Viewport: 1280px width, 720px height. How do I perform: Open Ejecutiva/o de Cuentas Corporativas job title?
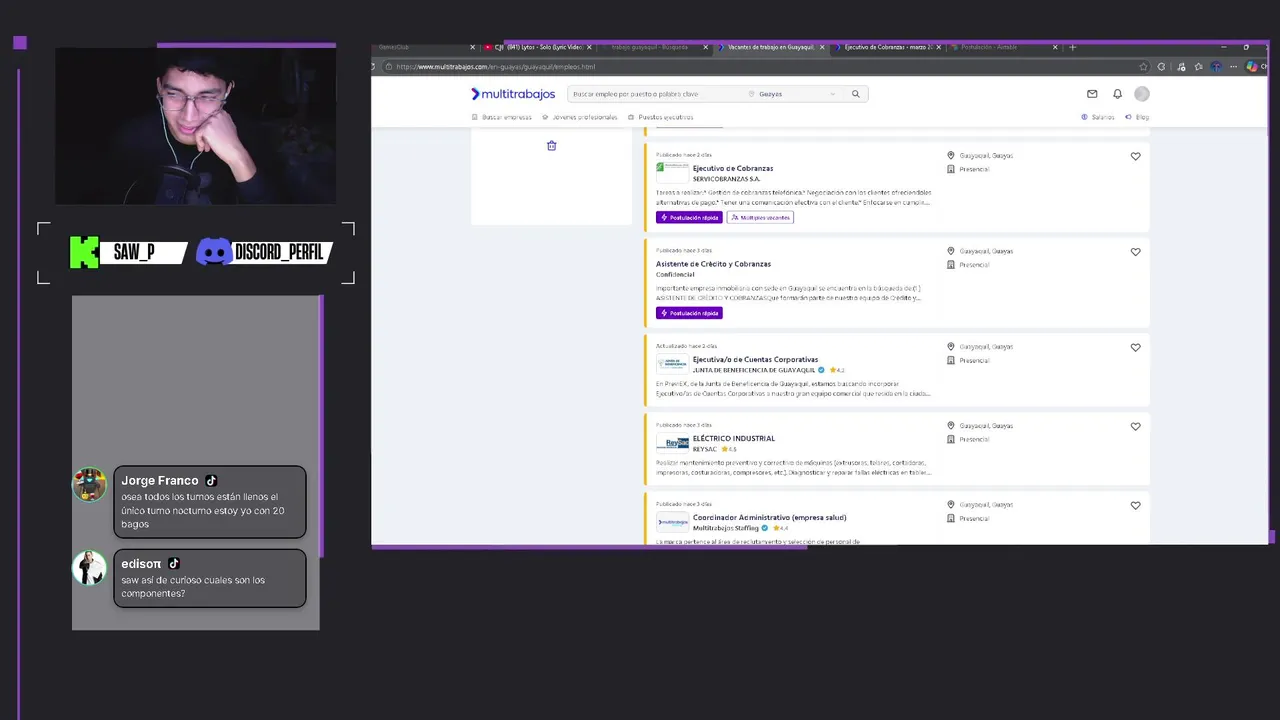coord(755,359)
